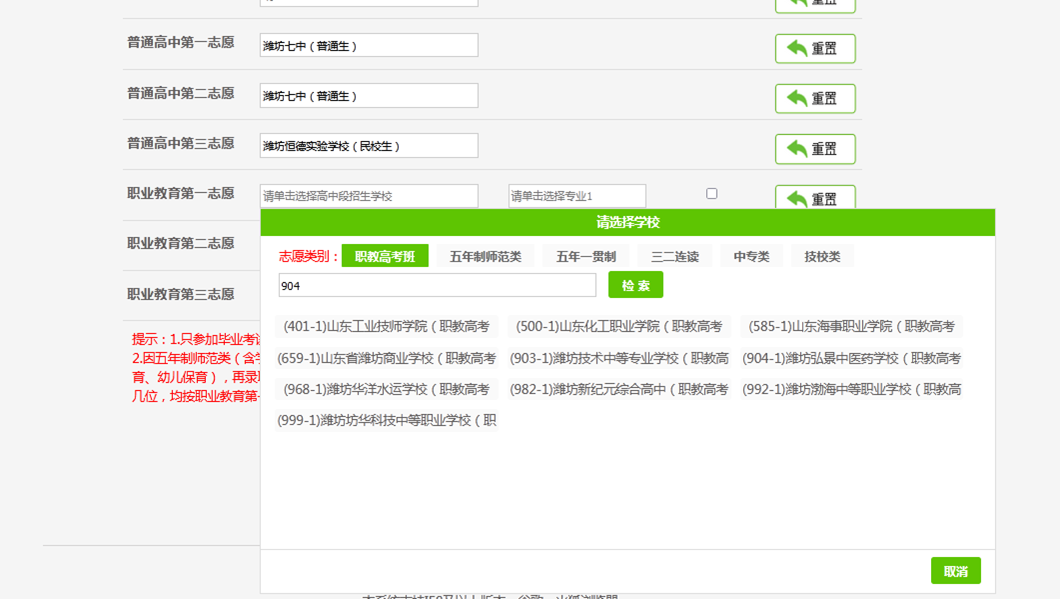This screenshot has width=1060, height=599.
Task: Click 取消 to close the school picker
Action: 956,571
